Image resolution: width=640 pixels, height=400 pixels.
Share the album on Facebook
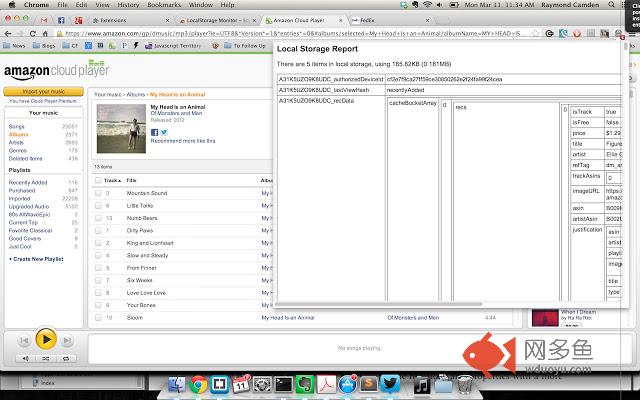154,132
